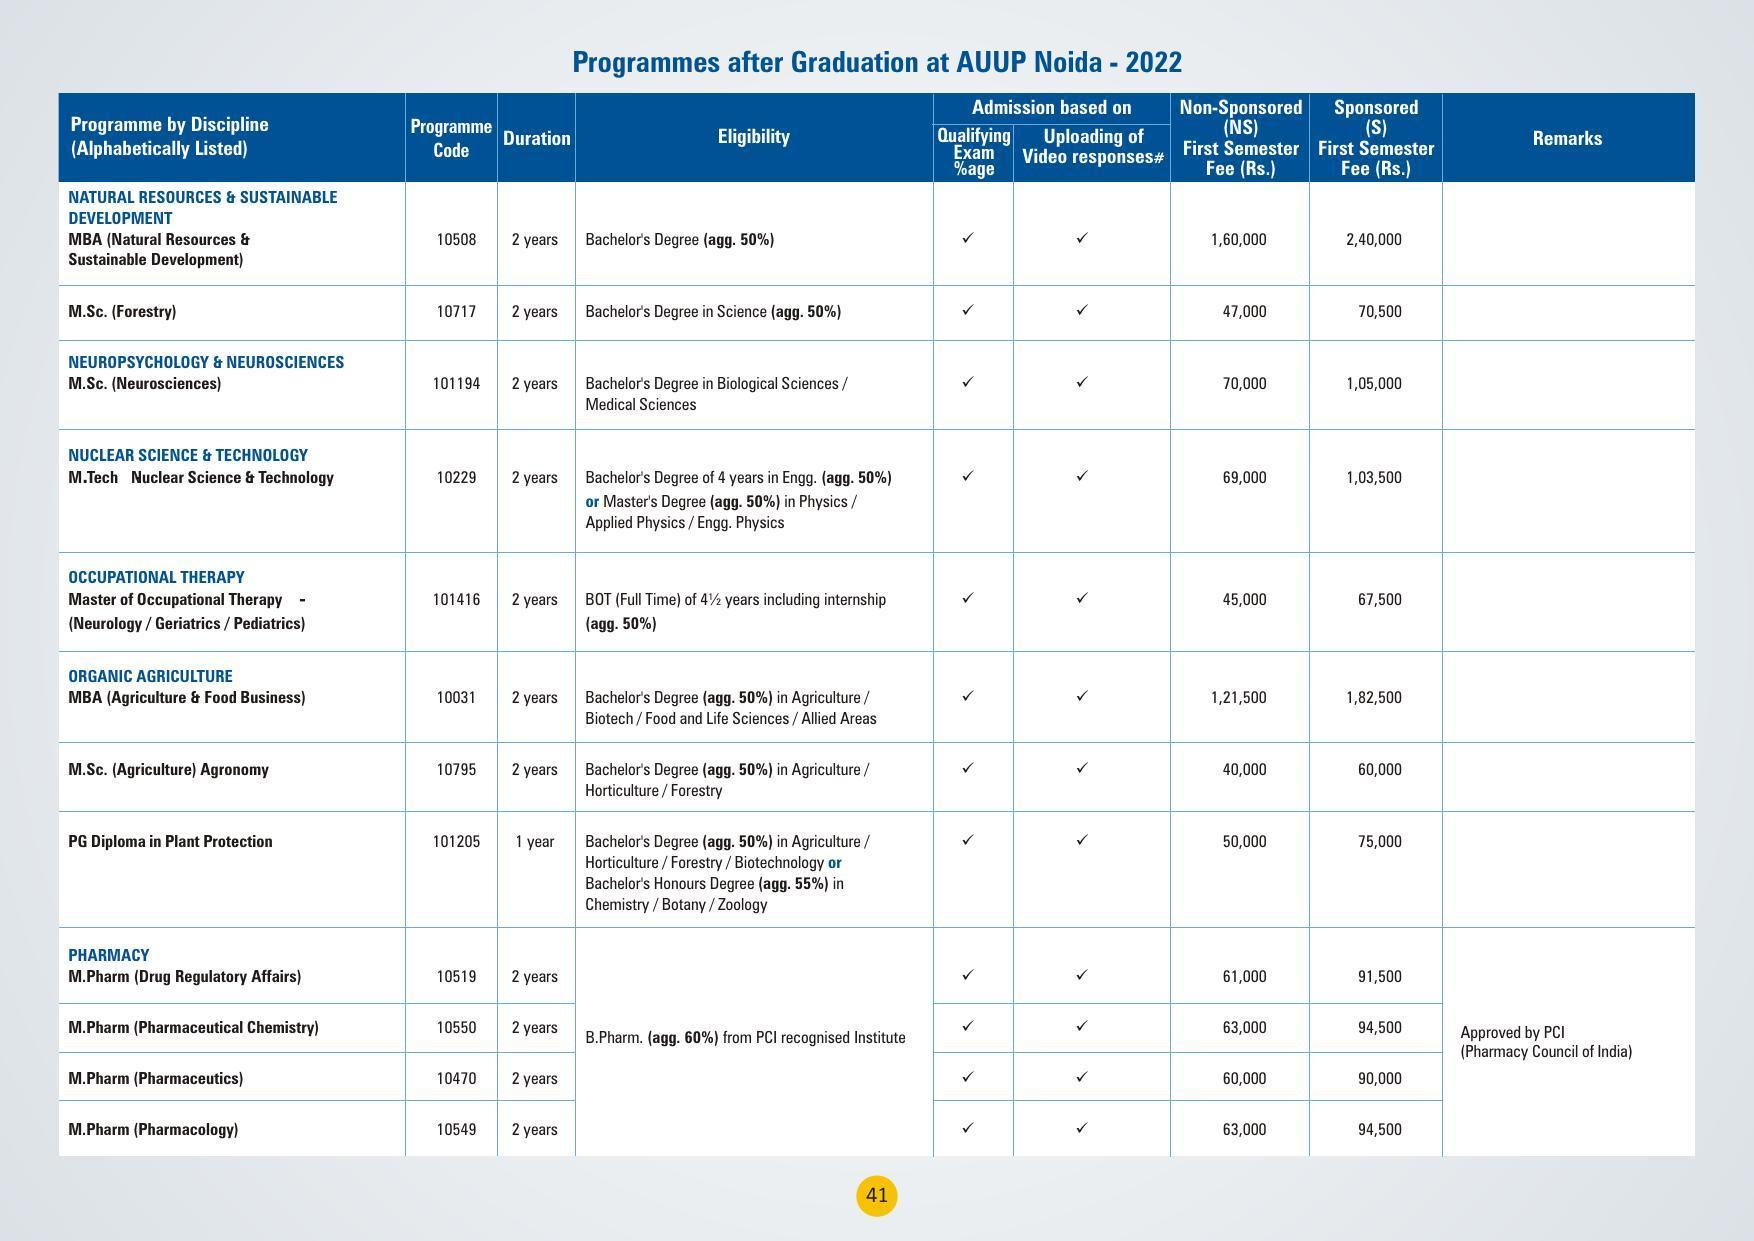Click 'NEUROPSYCHOLOGY & NEUROSCIENCES' heading
The image size is (1754, 1241).
pos(206,362)
